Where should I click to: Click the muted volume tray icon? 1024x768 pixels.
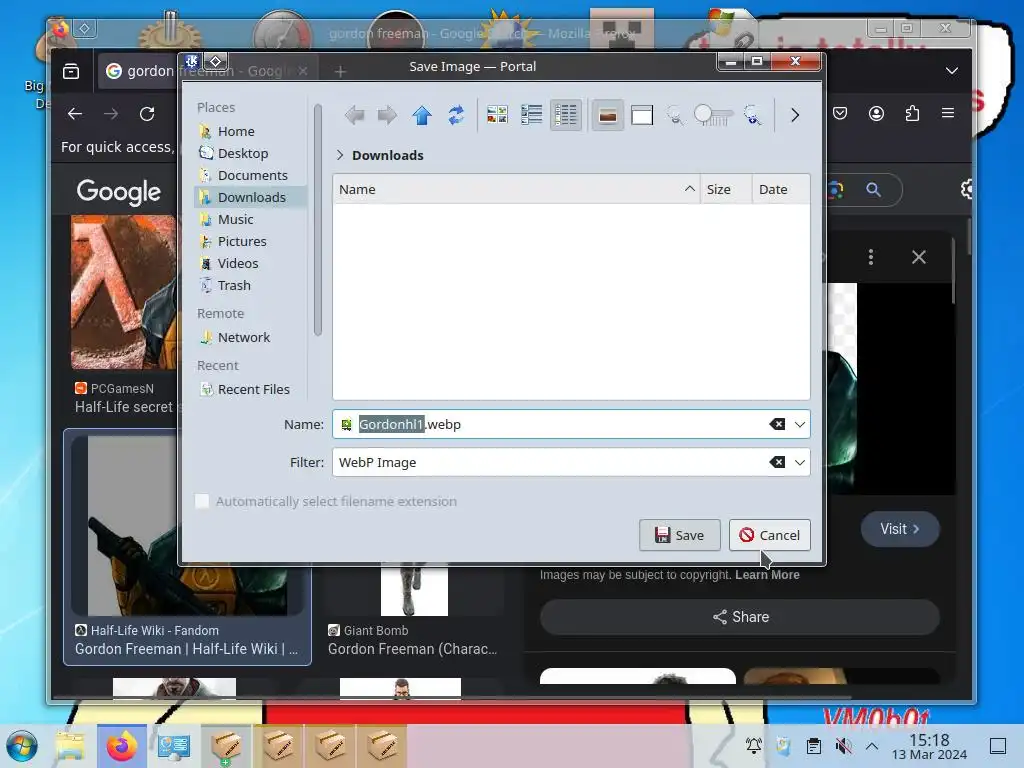[843, 746]
